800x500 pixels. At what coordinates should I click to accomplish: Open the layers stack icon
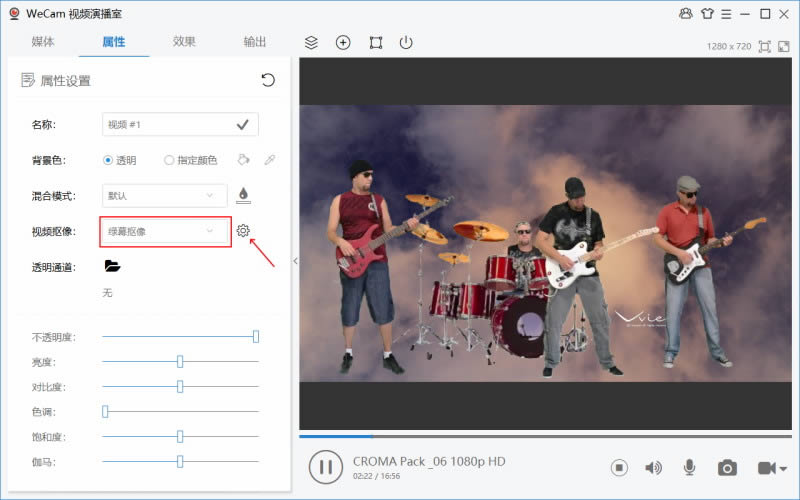pyautogui.click(x=311, y=42)
